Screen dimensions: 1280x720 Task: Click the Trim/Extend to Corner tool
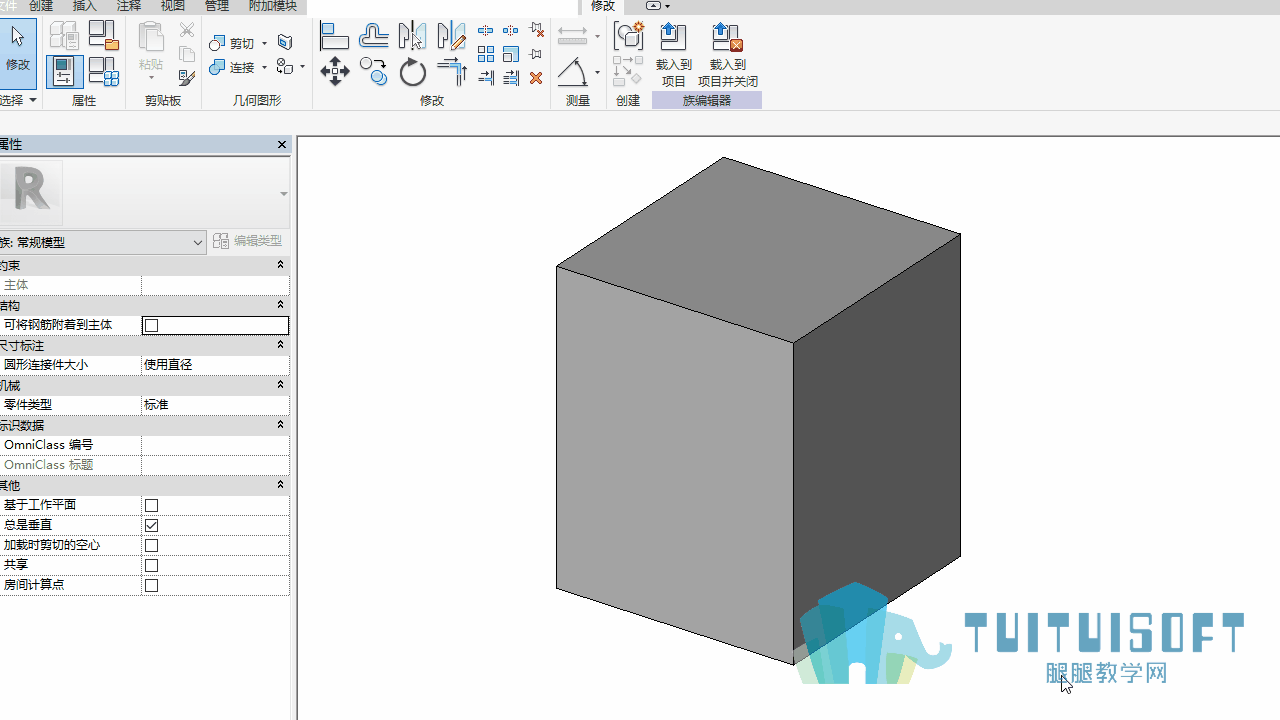(452, 71)
